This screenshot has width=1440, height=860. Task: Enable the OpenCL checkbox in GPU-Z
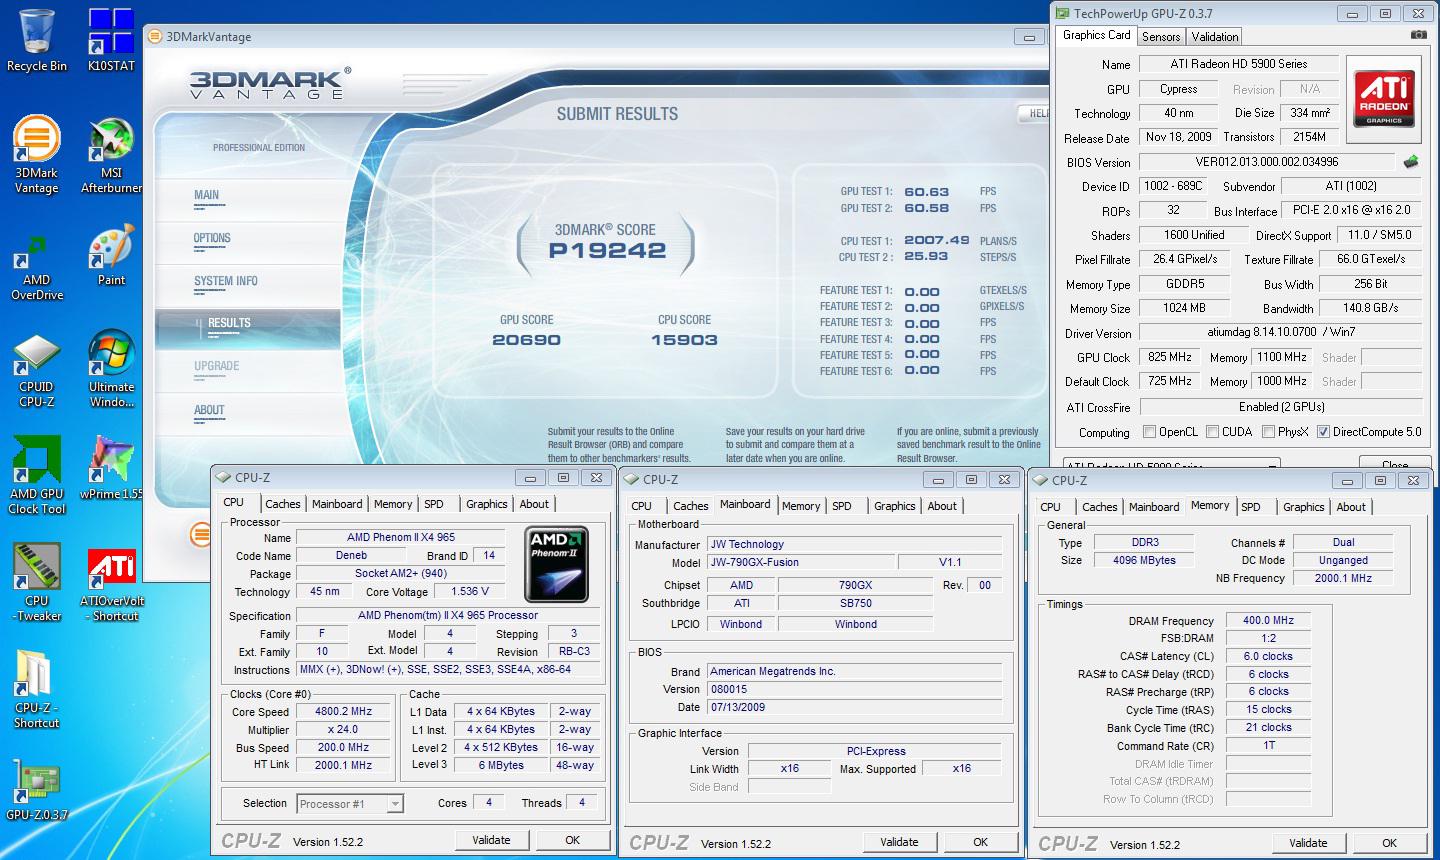click(1150, 432)
